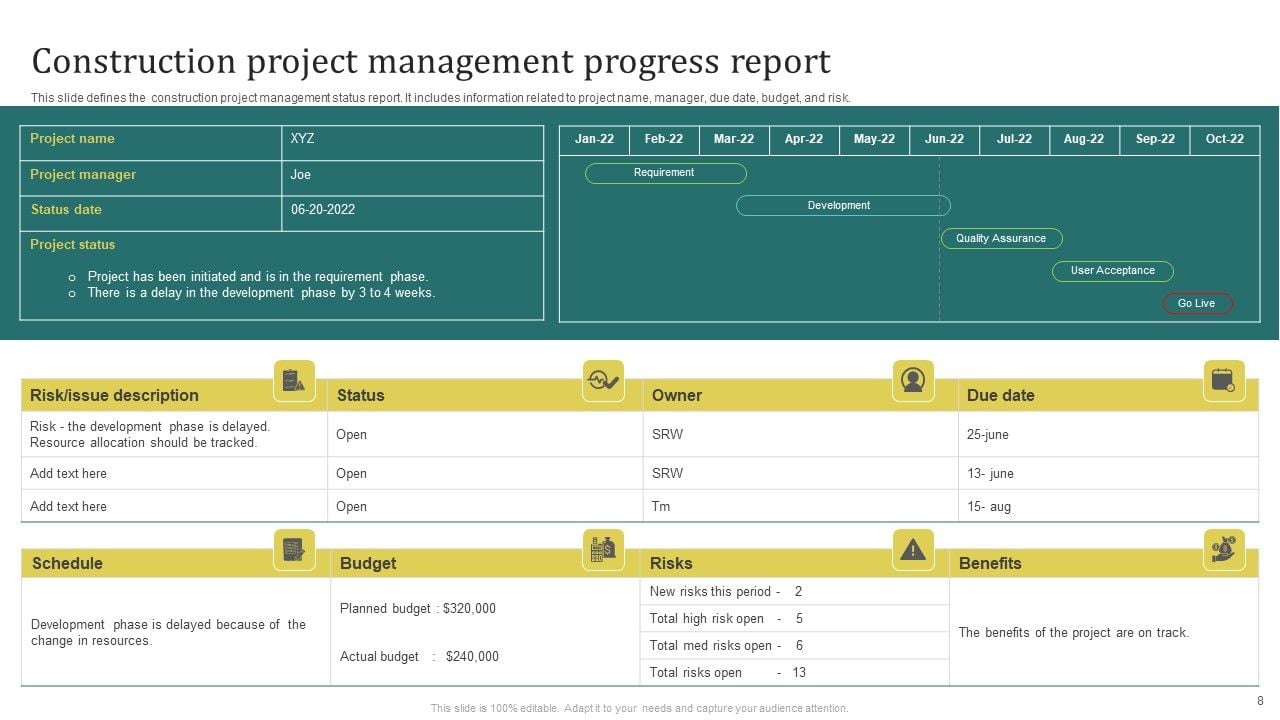Click the slide subtitle description line
This screenshot has height=720, width=1280.
coord(440,98)
